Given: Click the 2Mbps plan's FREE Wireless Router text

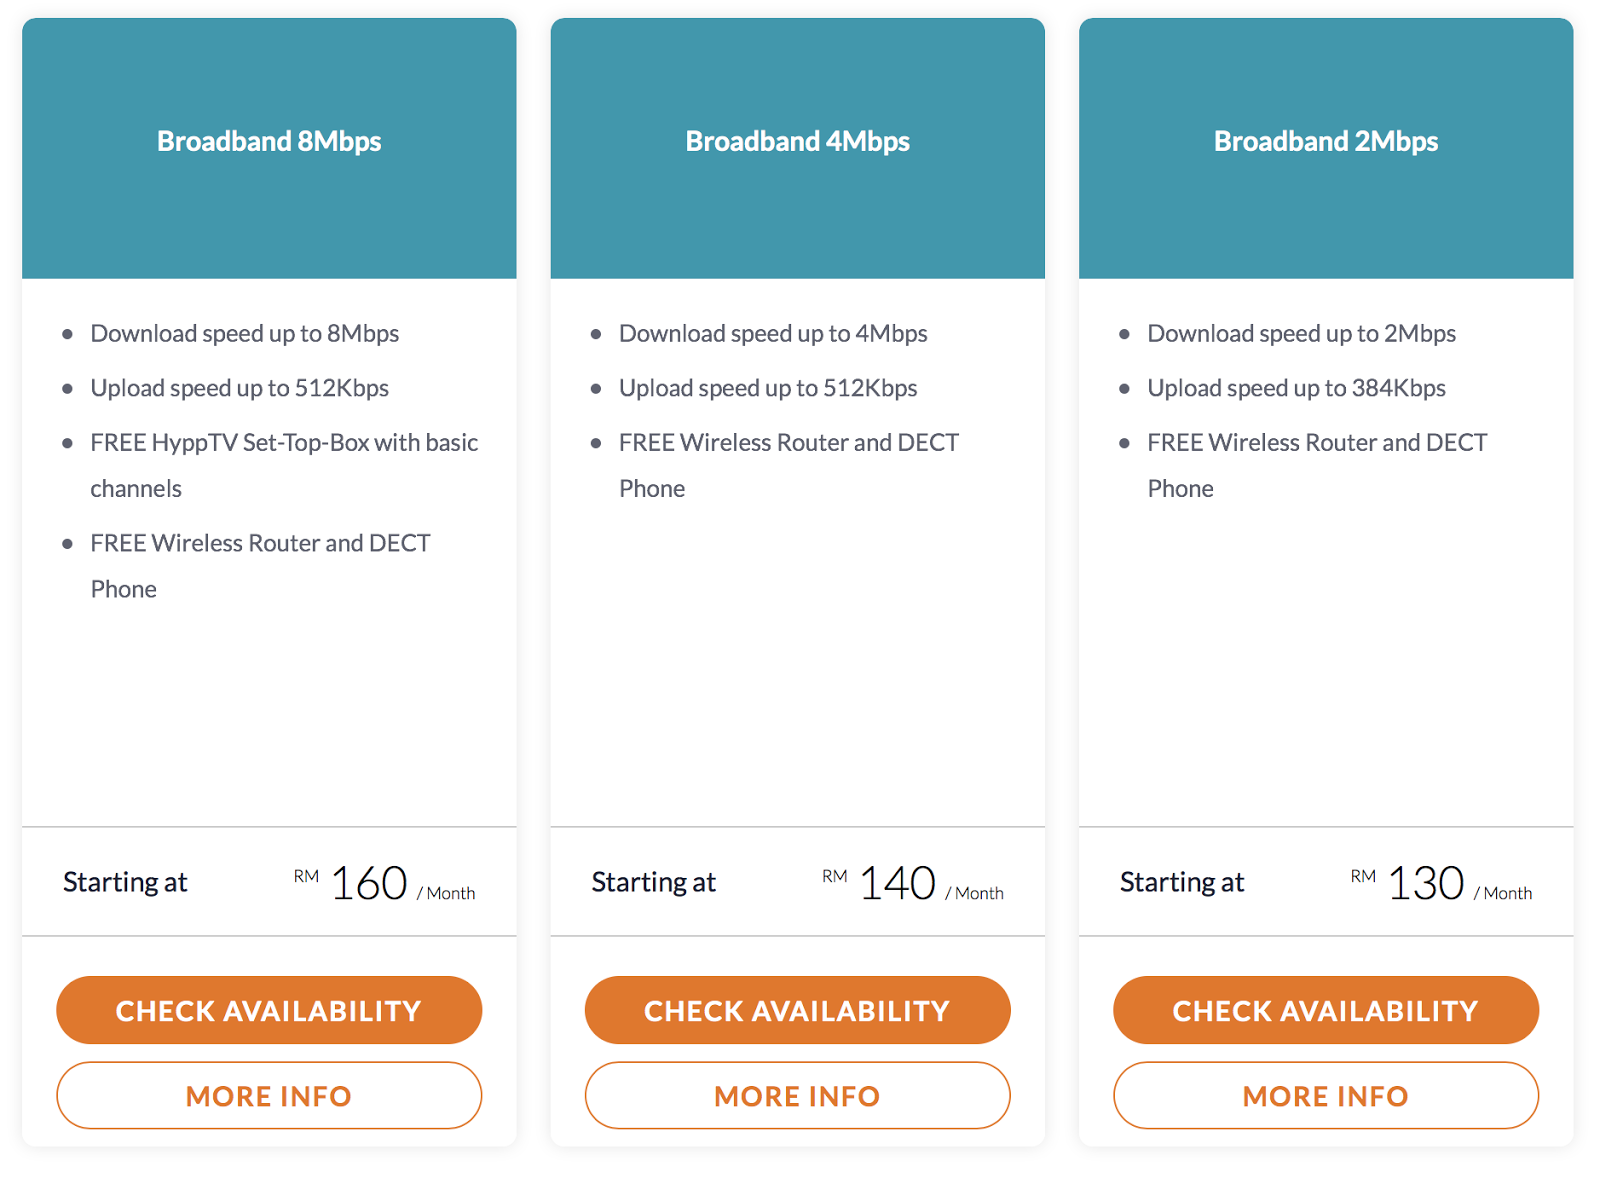Looking at the screenshot, I should (x=1317, y=443).
